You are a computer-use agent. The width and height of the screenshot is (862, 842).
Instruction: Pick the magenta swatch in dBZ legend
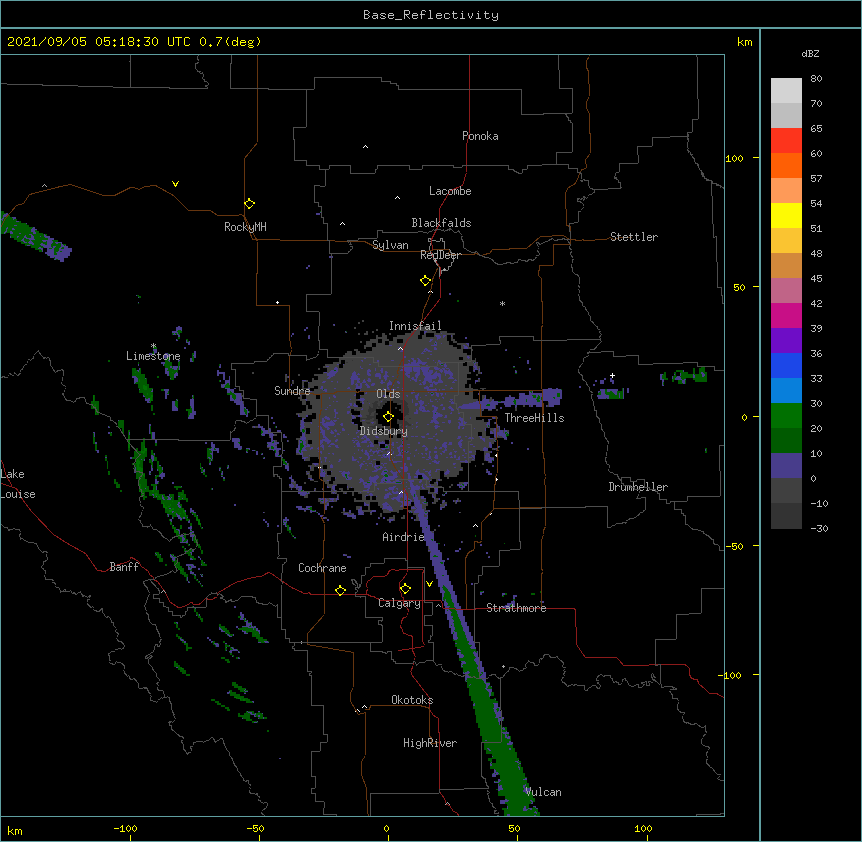786,315
